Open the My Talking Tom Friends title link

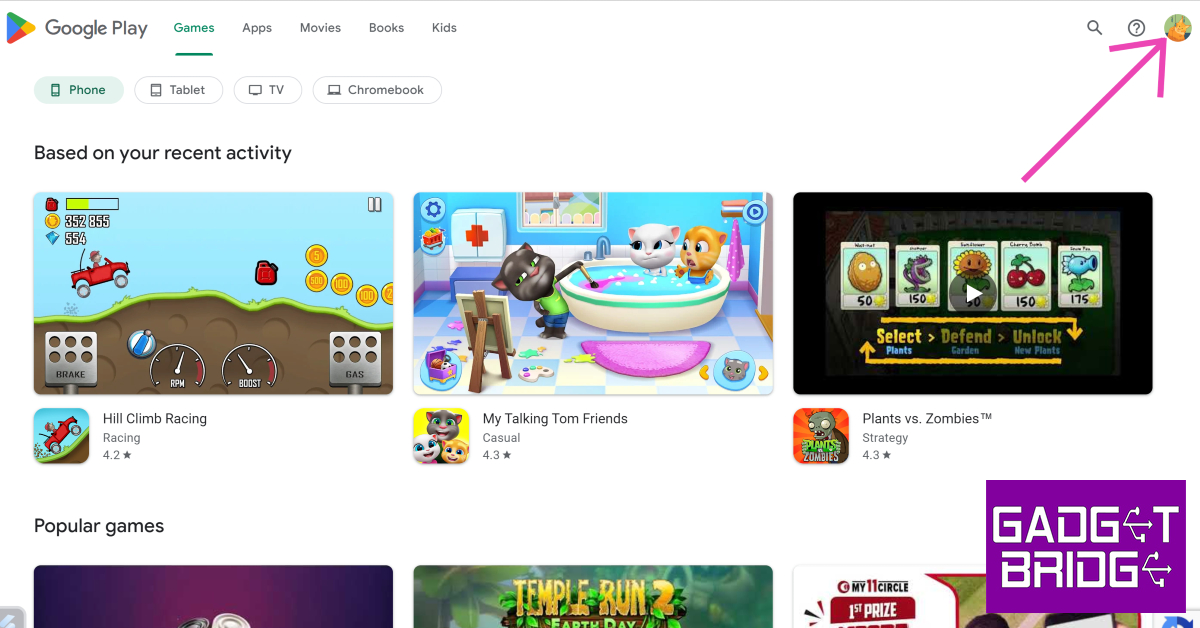tap(555, 419)
